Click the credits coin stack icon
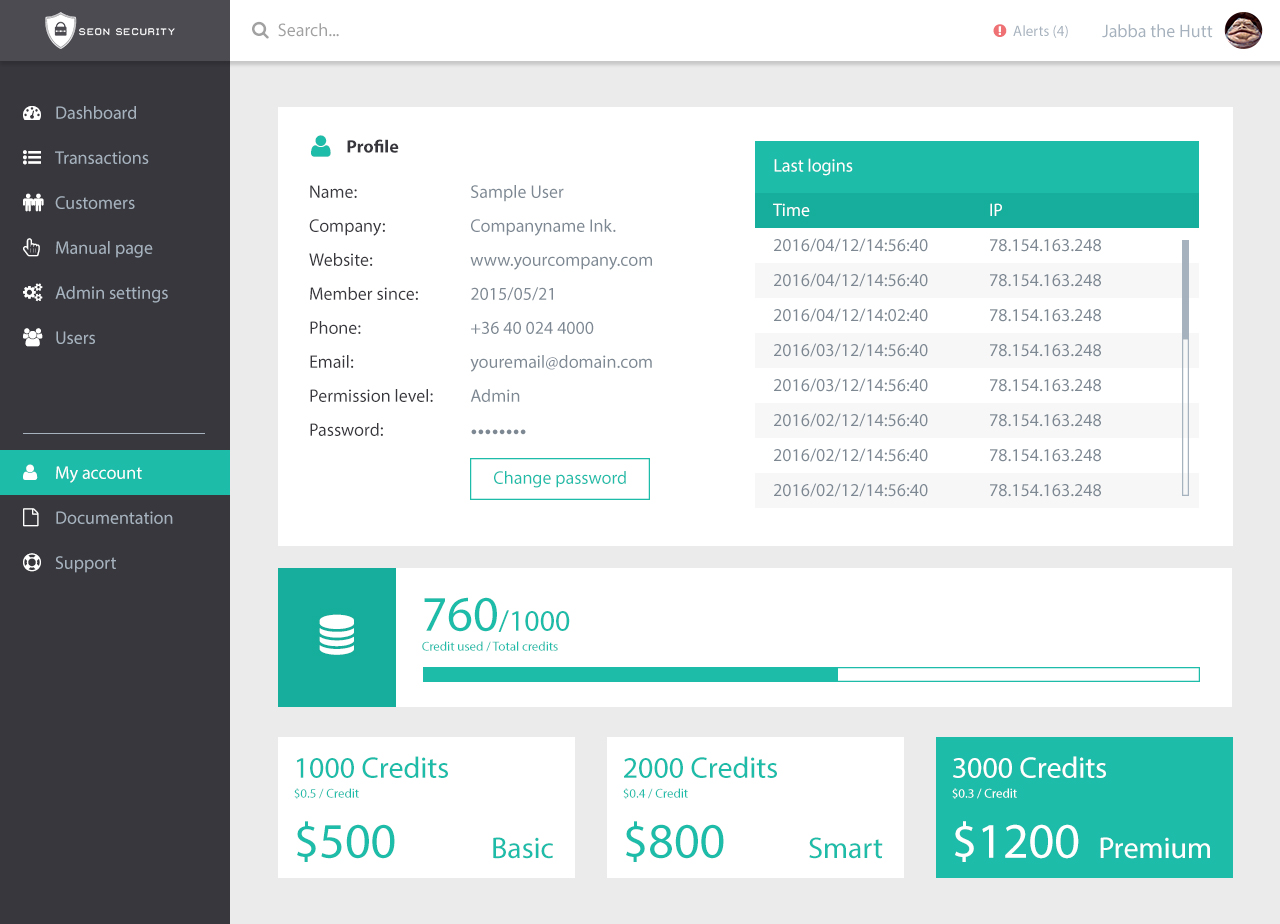1280x924 pixels. coord(337,636)
